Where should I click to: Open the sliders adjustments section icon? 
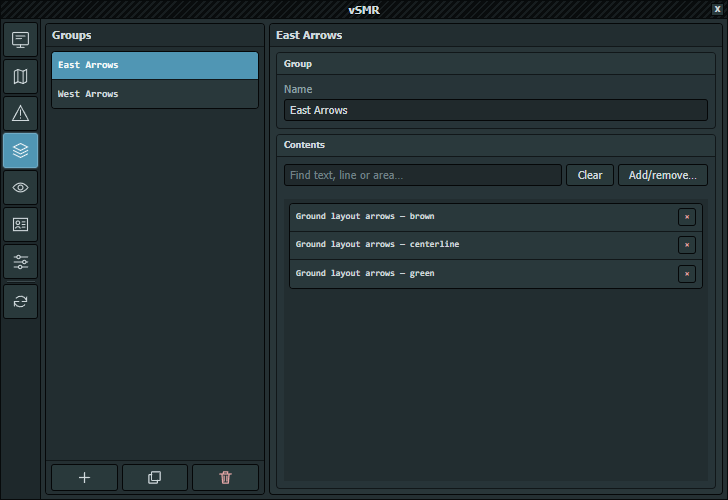pos(20,262)
